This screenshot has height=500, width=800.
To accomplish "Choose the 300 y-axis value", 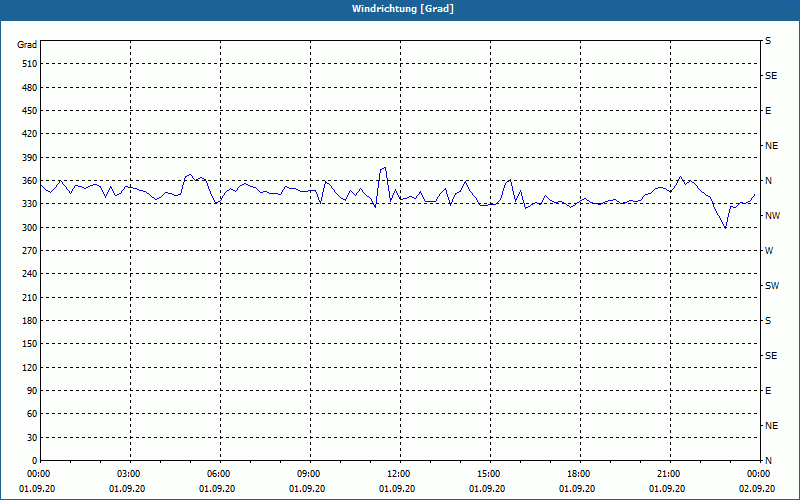I will (30, 228).
